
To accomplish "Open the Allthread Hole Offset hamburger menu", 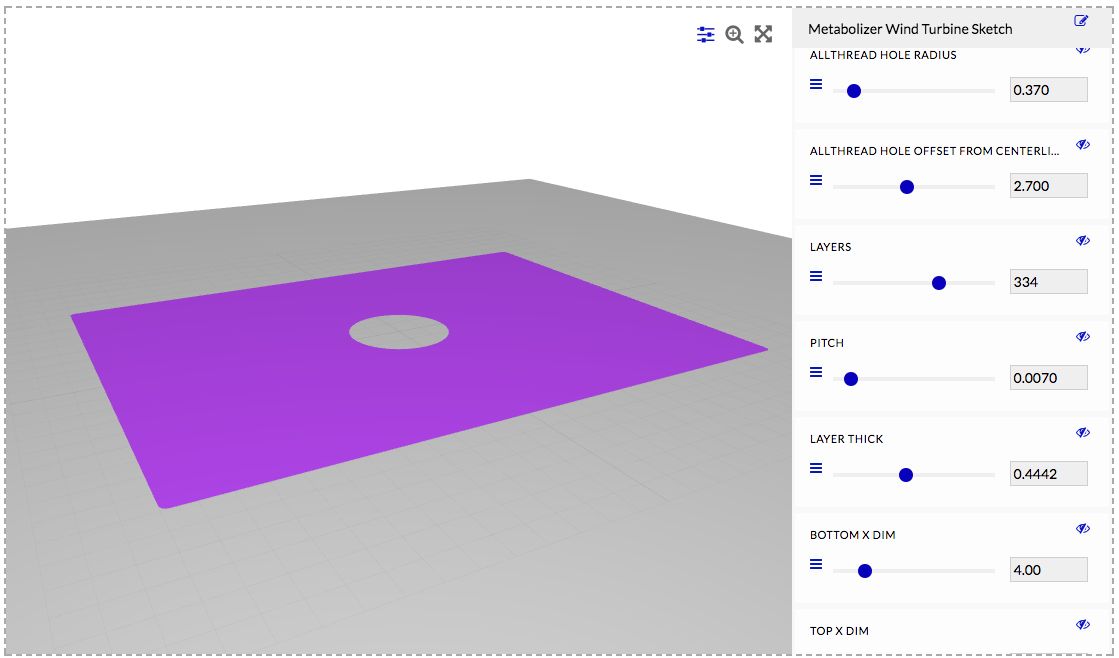I will point(816,181).
